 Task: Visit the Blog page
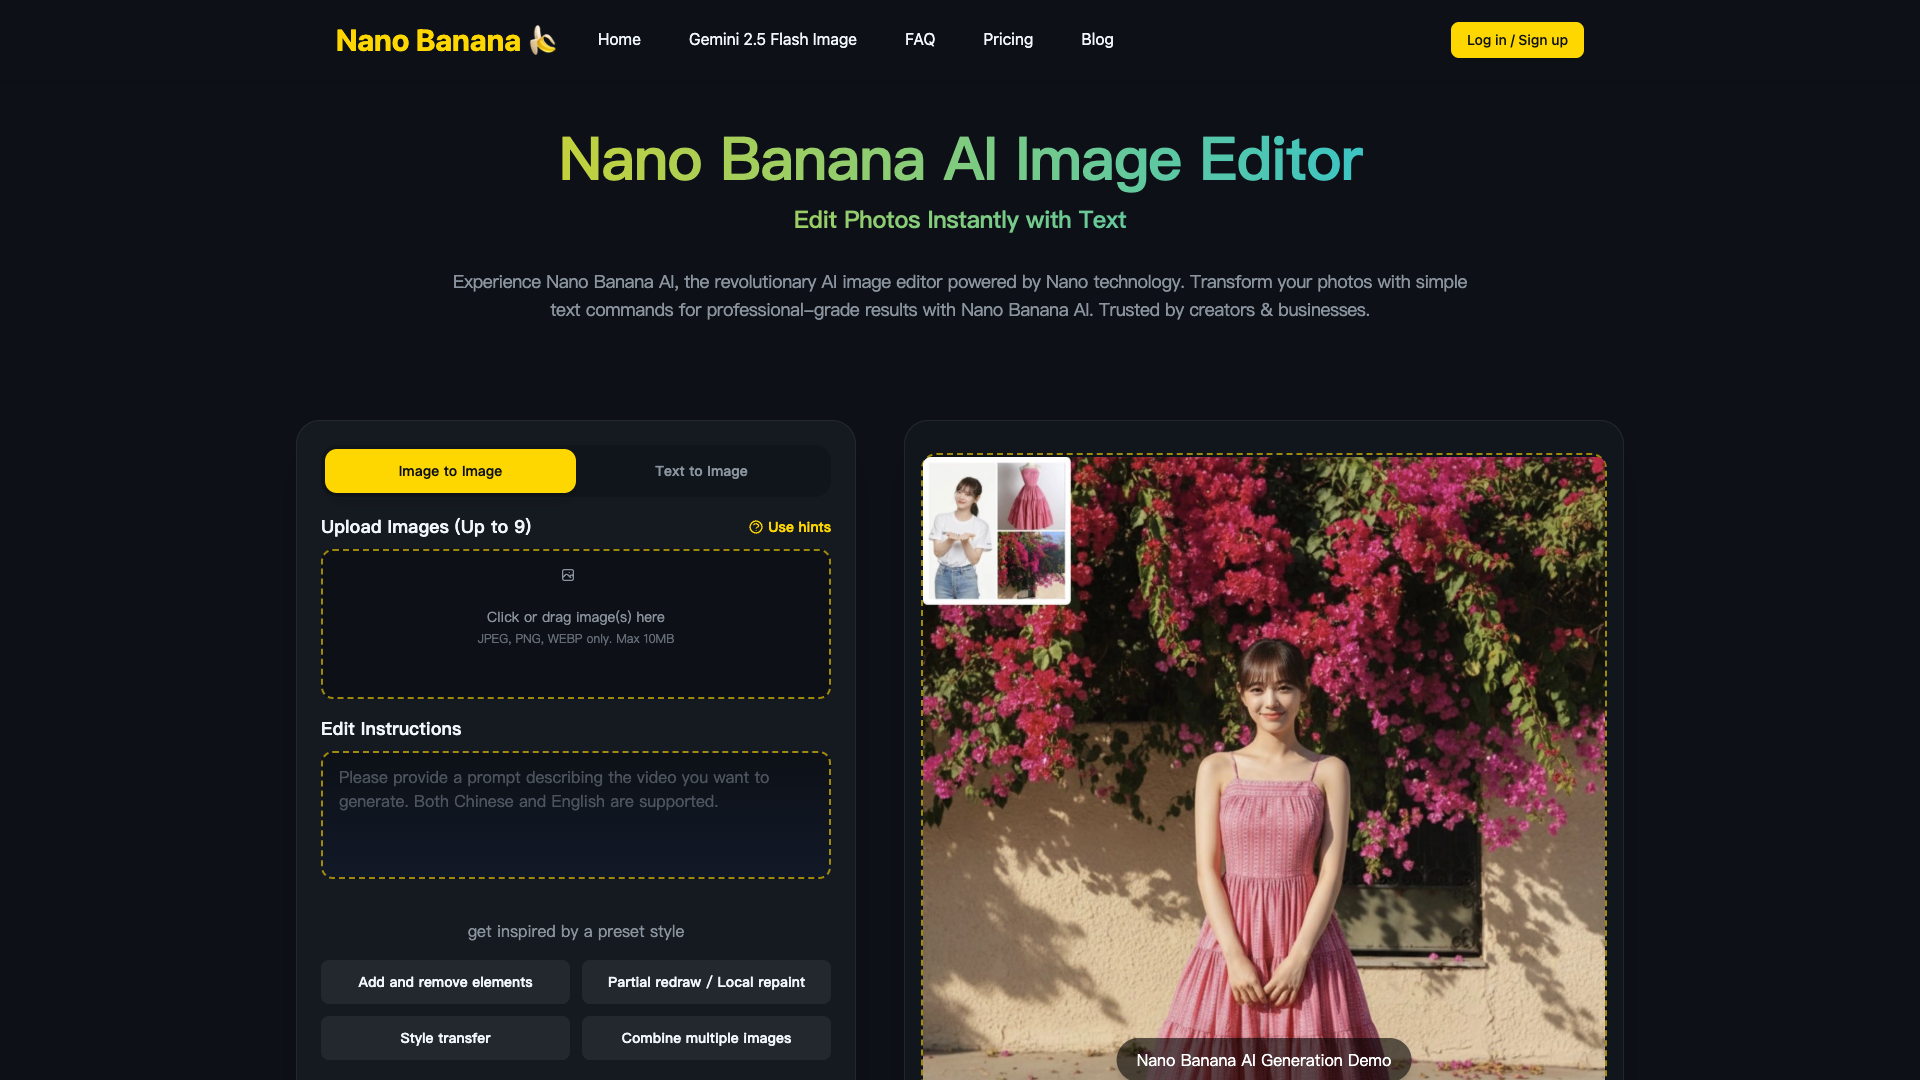coord(1096,40)
